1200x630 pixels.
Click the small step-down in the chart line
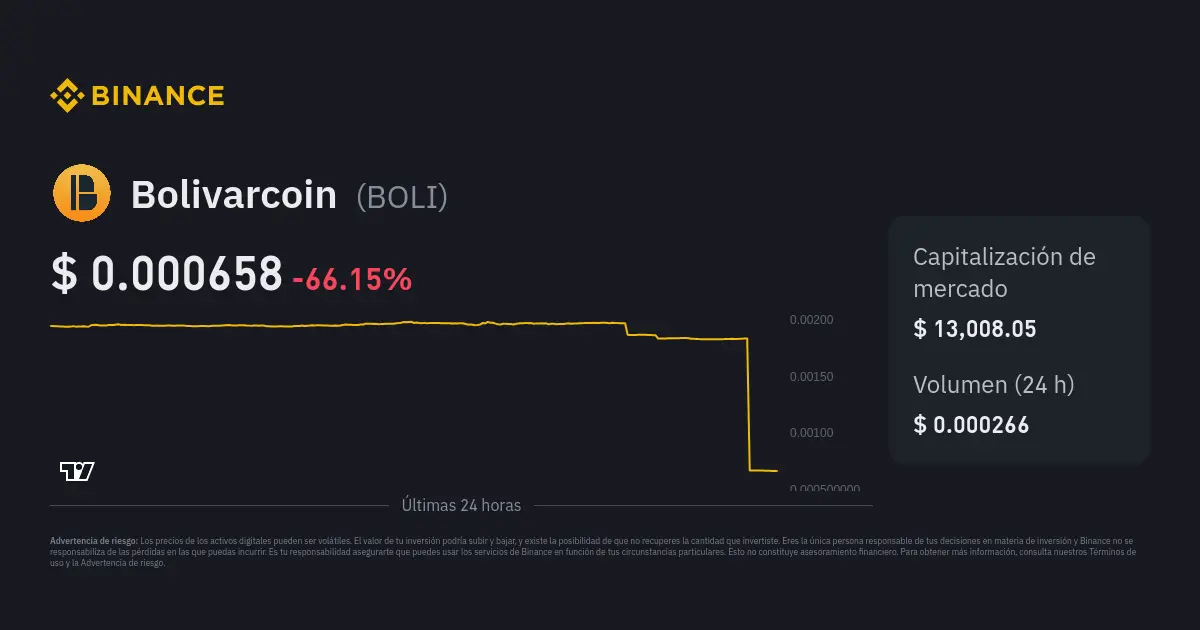coord(627,328)
